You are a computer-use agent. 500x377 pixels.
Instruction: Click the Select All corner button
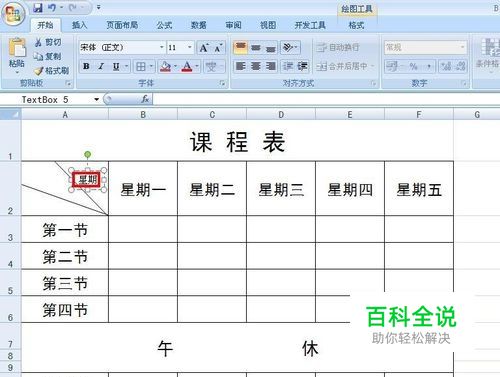pyautogui.click(x=11, y=115)
